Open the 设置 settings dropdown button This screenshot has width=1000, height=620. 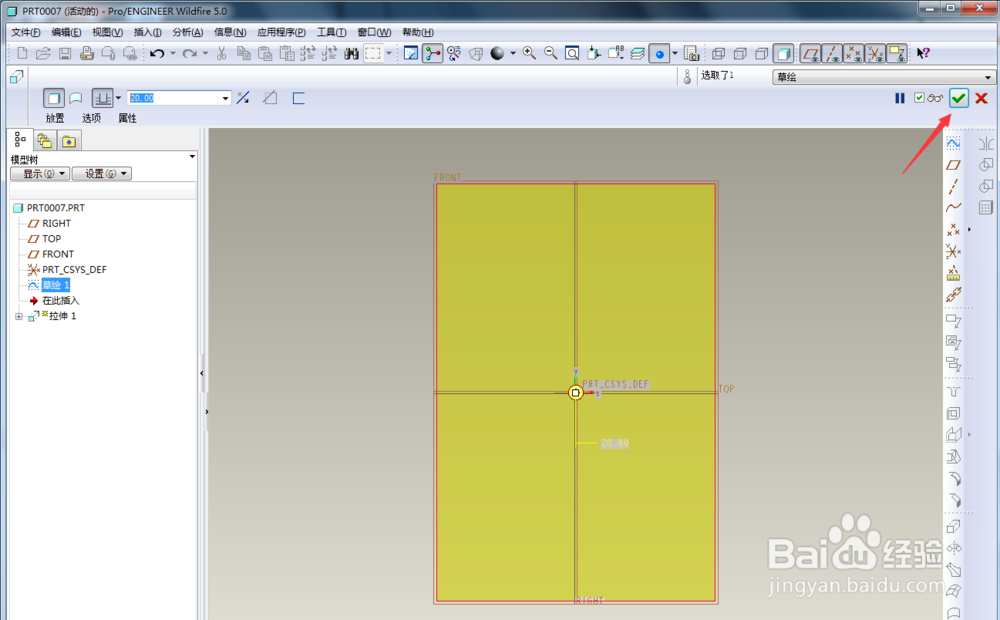[x=101, y=173]
